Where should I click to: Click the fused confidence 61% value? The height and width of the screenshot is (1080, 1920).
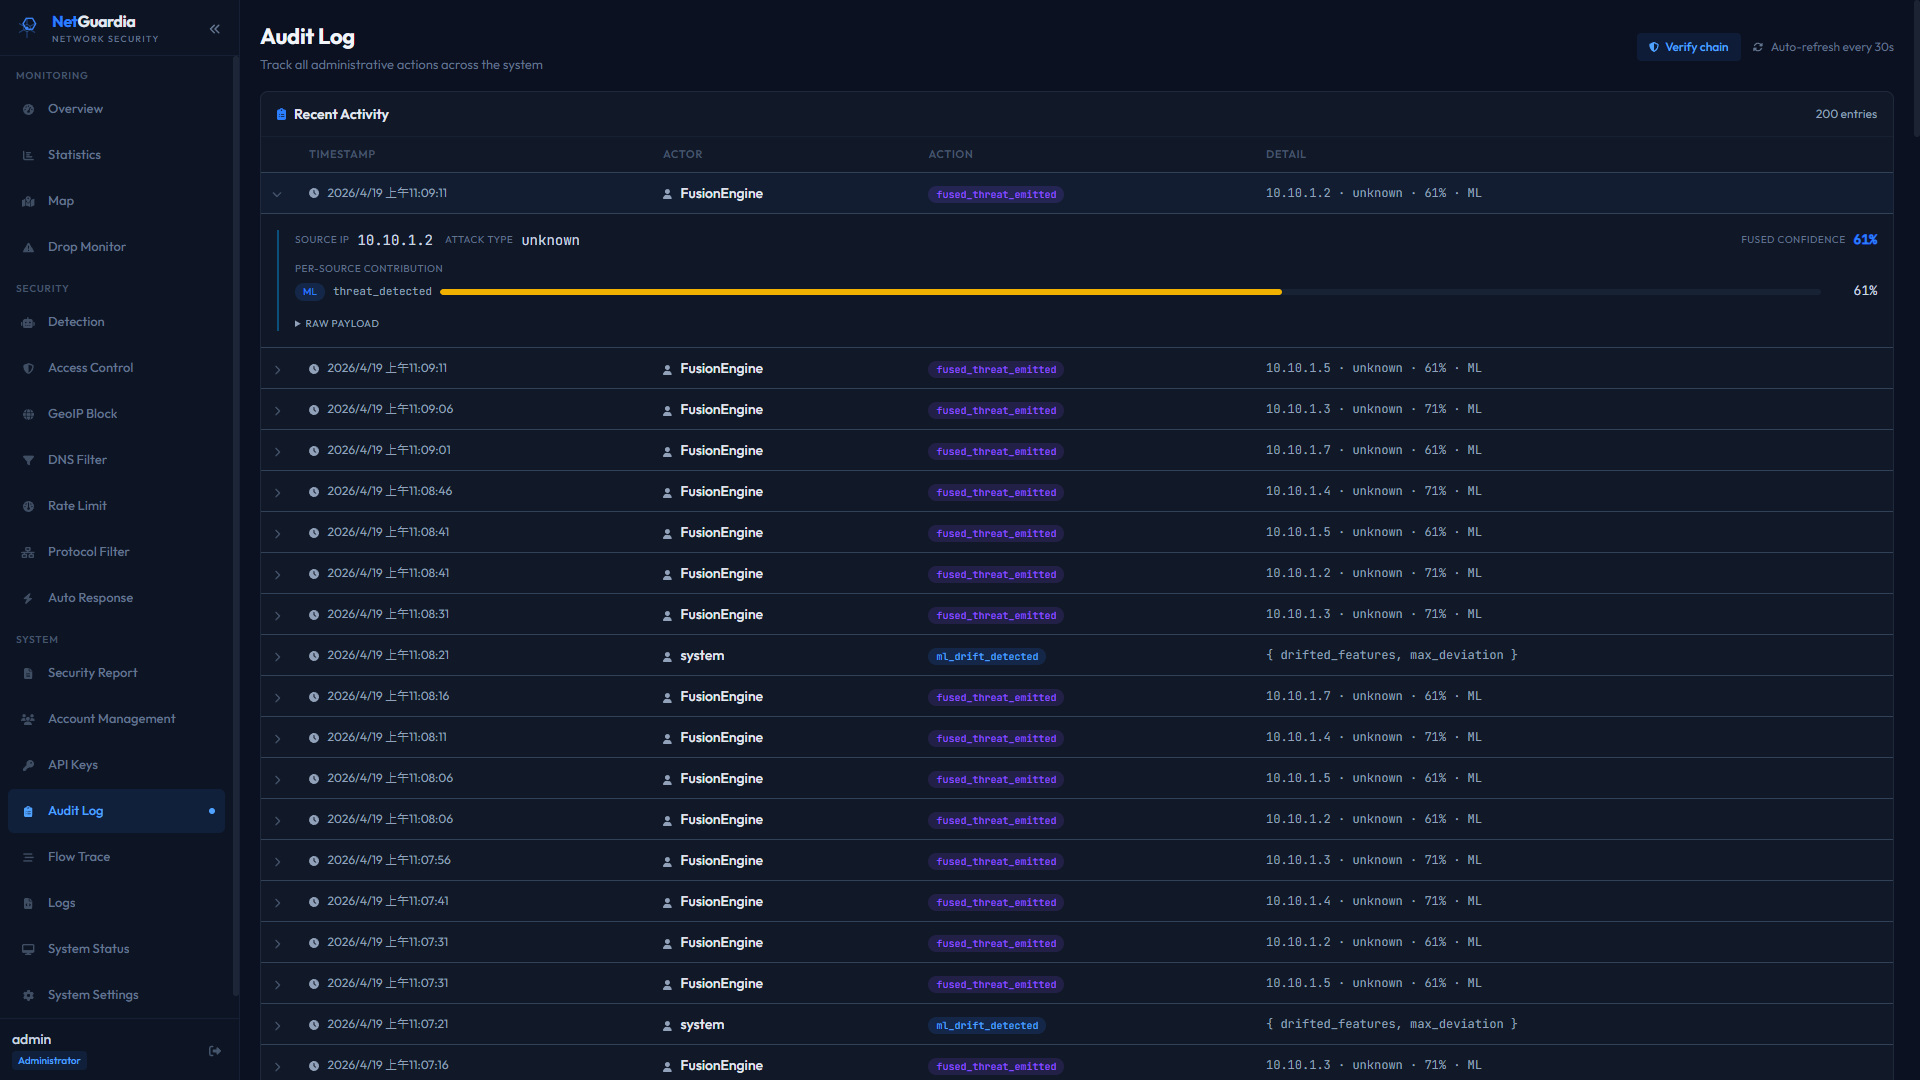click(x=1865, y=240)
